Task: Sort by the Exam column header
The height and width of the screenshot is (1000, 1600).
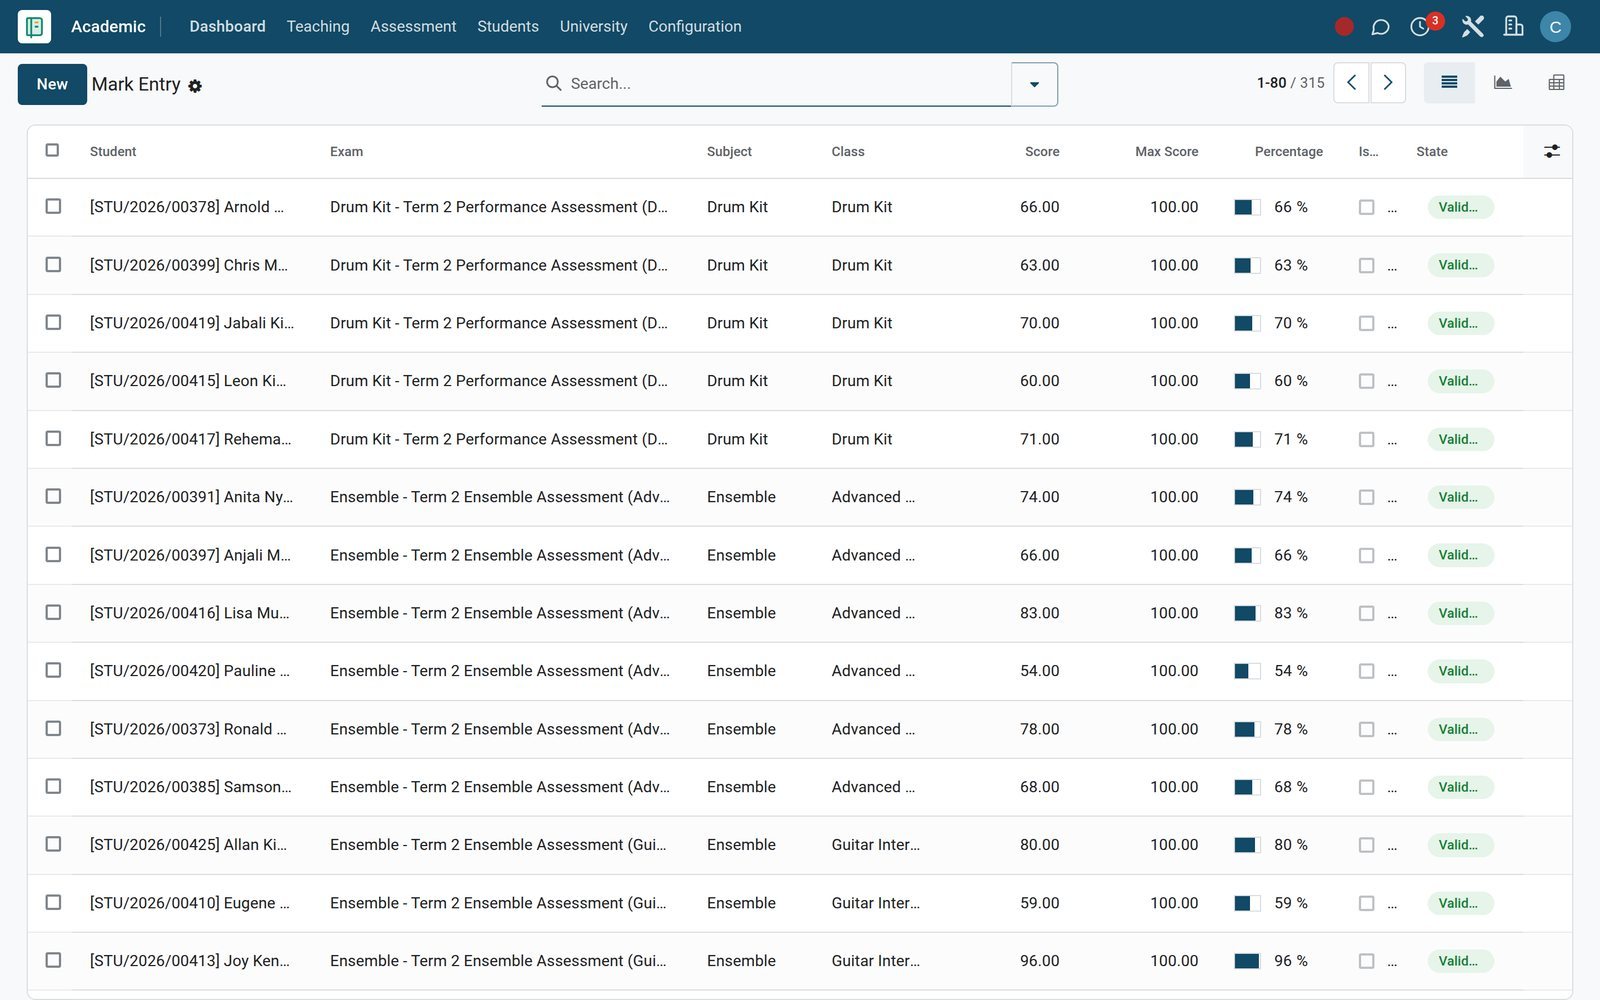Action: 347,152
